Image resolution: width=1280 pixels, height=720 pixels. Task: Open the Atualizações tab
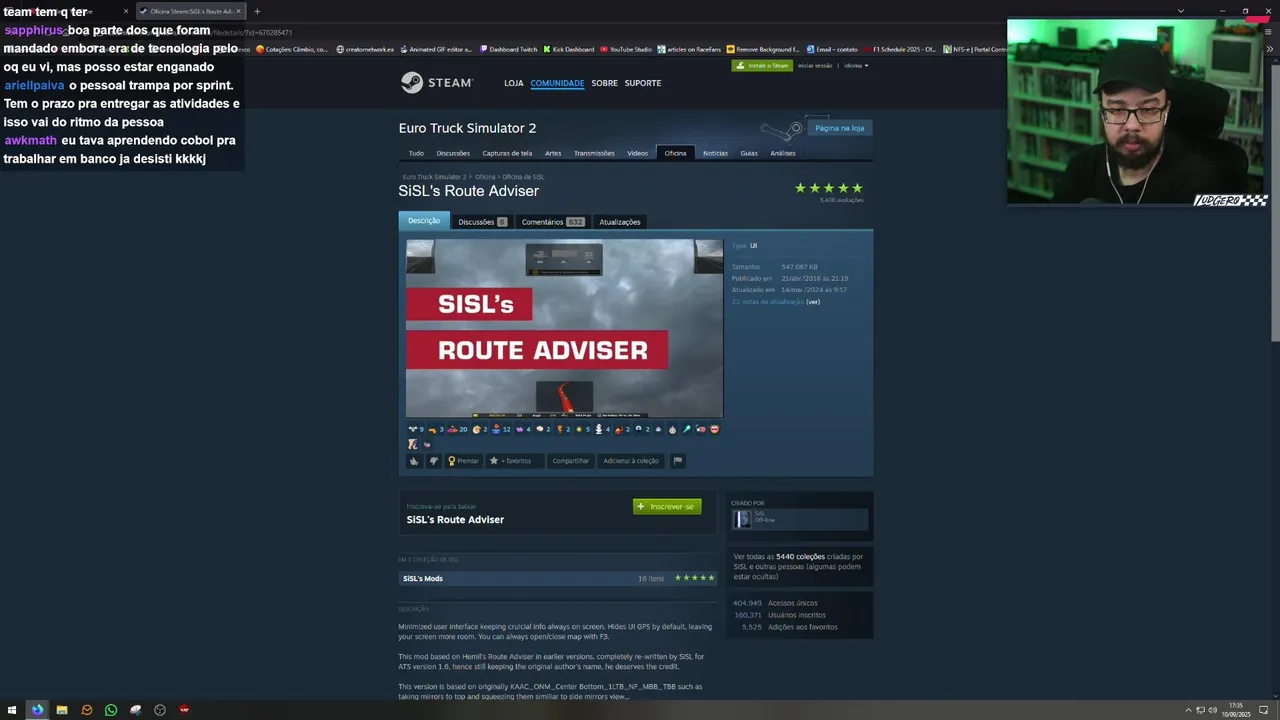tap(620, 222)
